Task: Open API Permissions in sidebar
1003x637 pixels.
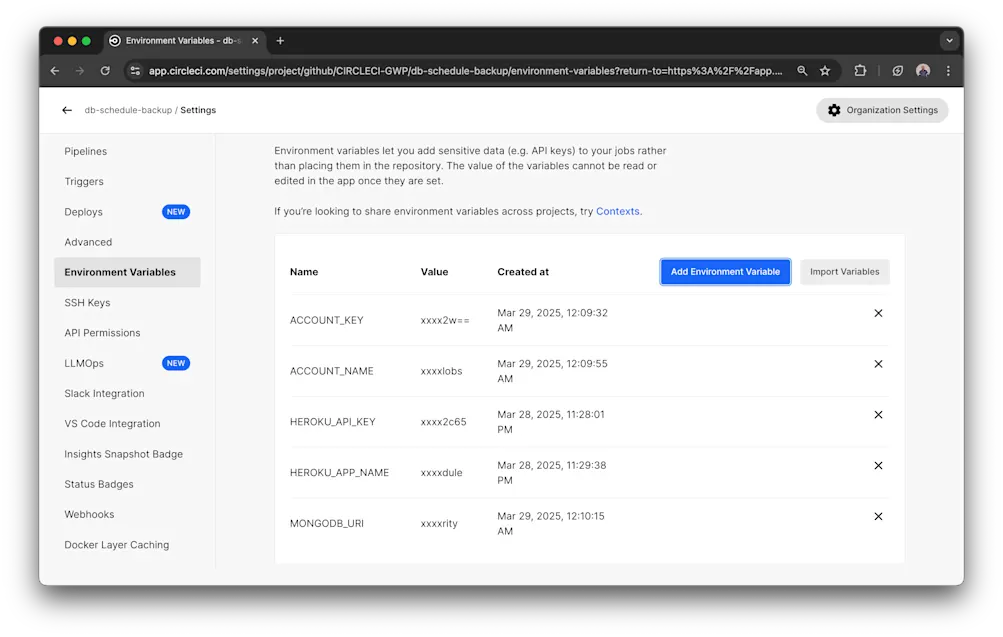Action: pyautogui.click(x=102, y=333)
